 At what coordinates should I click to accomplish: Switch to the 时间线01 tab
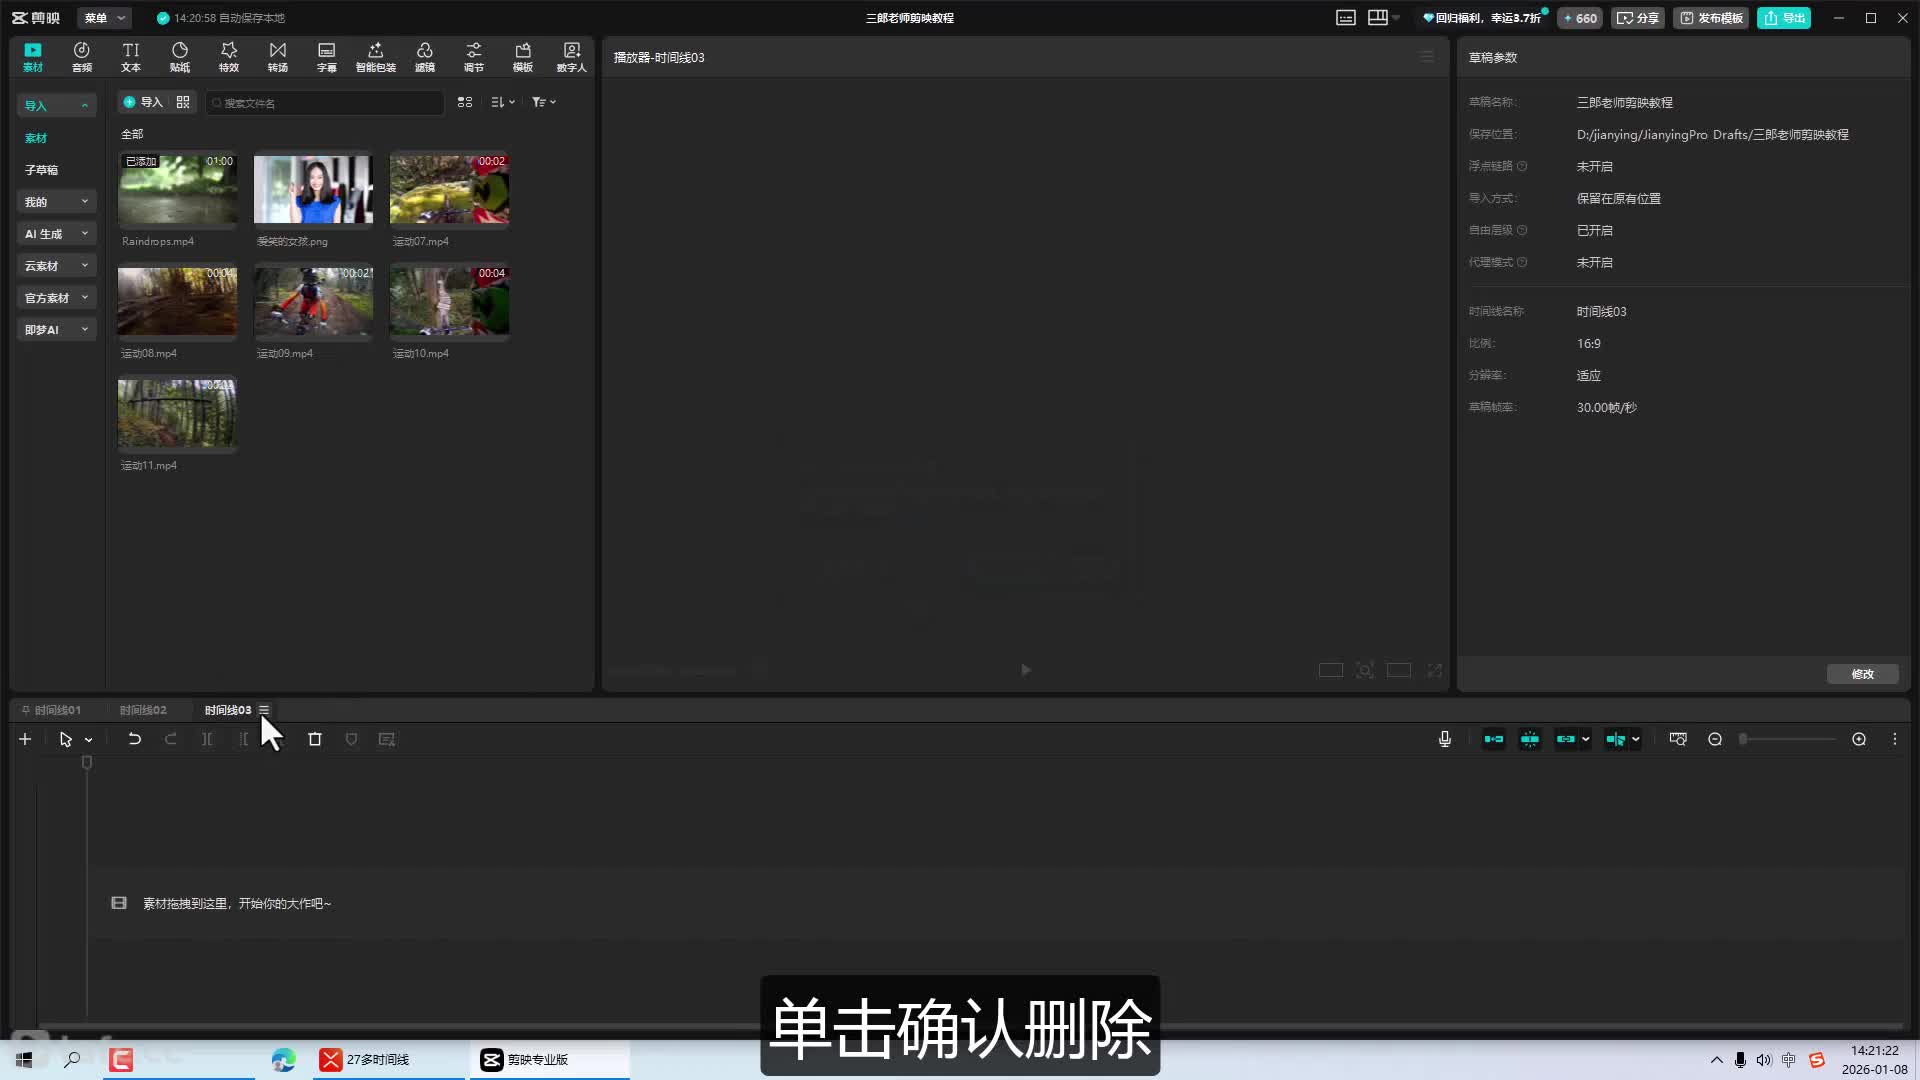57,710
